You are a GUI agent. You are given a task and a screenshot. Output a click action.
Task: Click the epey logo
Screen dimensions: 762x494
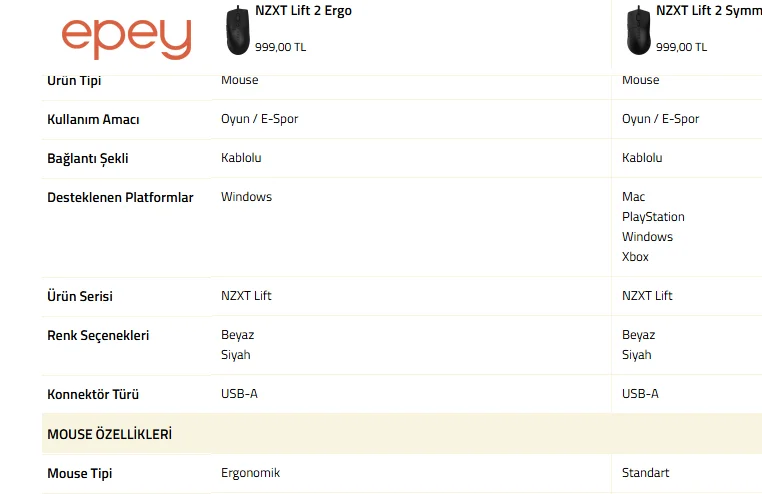(126, 39)
